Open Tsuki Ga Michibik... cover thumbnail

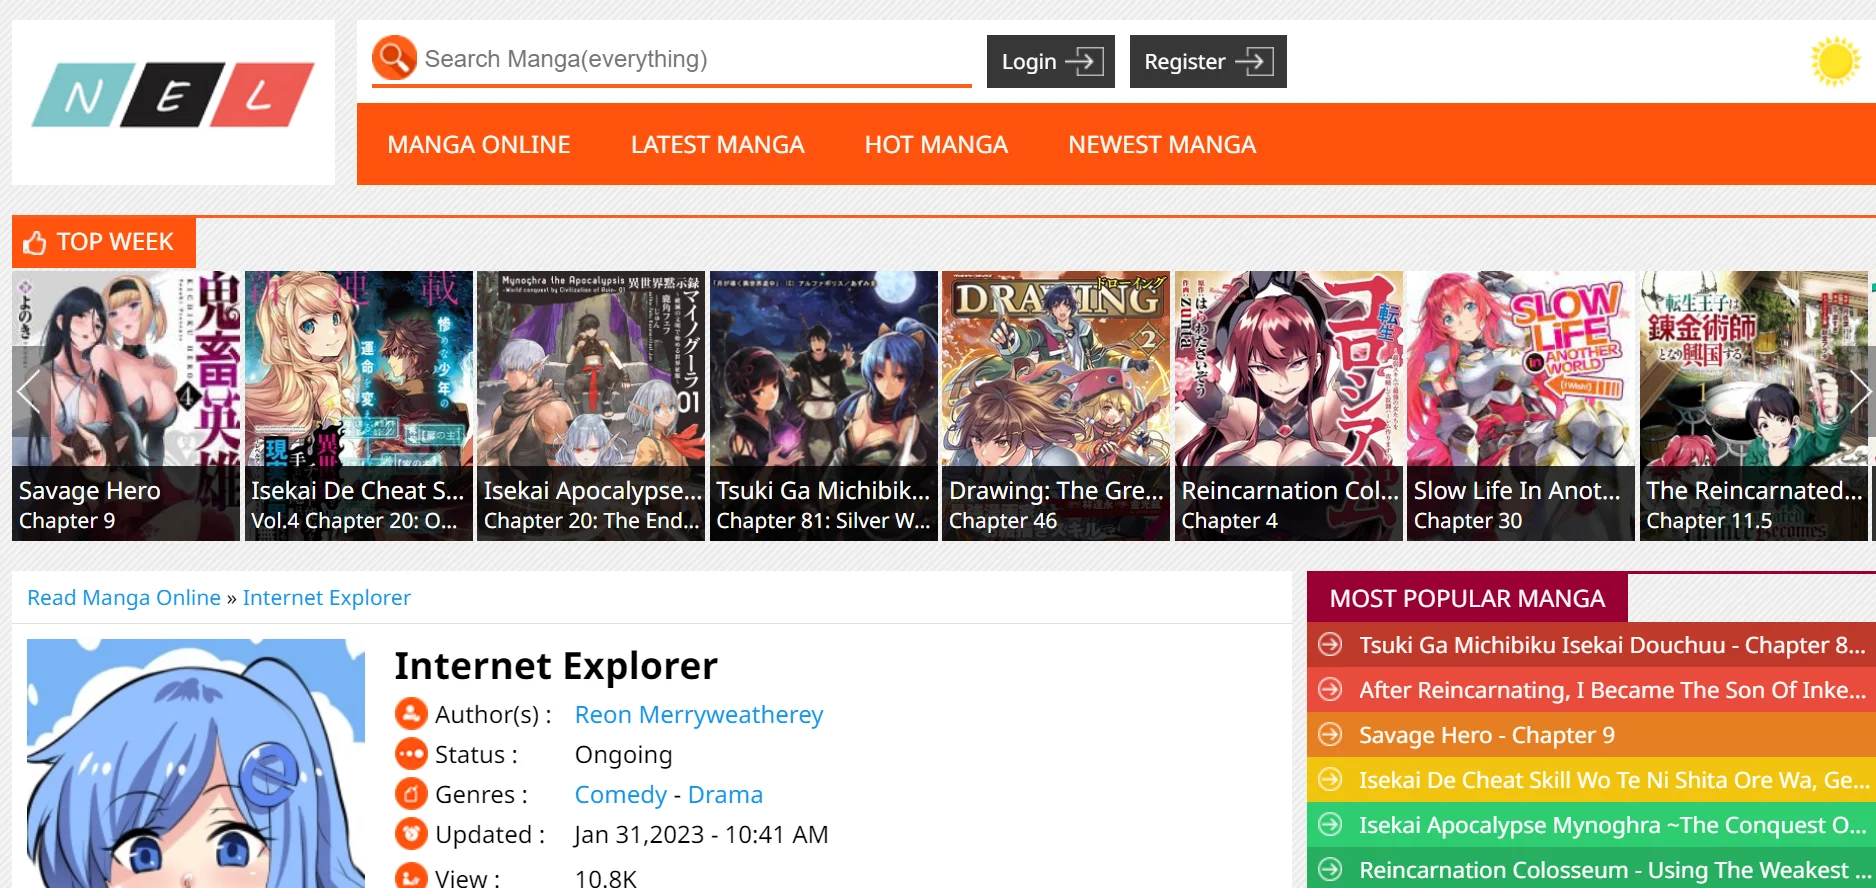click(x=824, y=406)
